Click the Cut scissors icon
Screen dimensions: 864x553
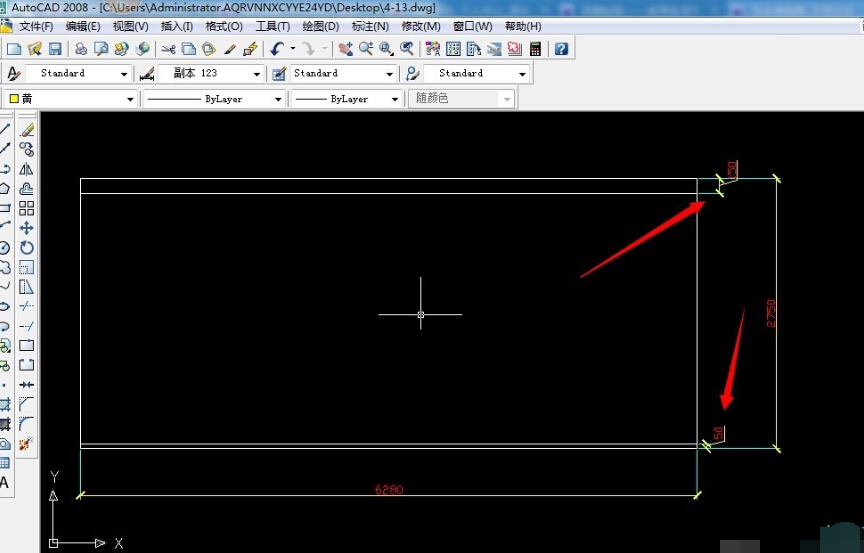(168, 49)
